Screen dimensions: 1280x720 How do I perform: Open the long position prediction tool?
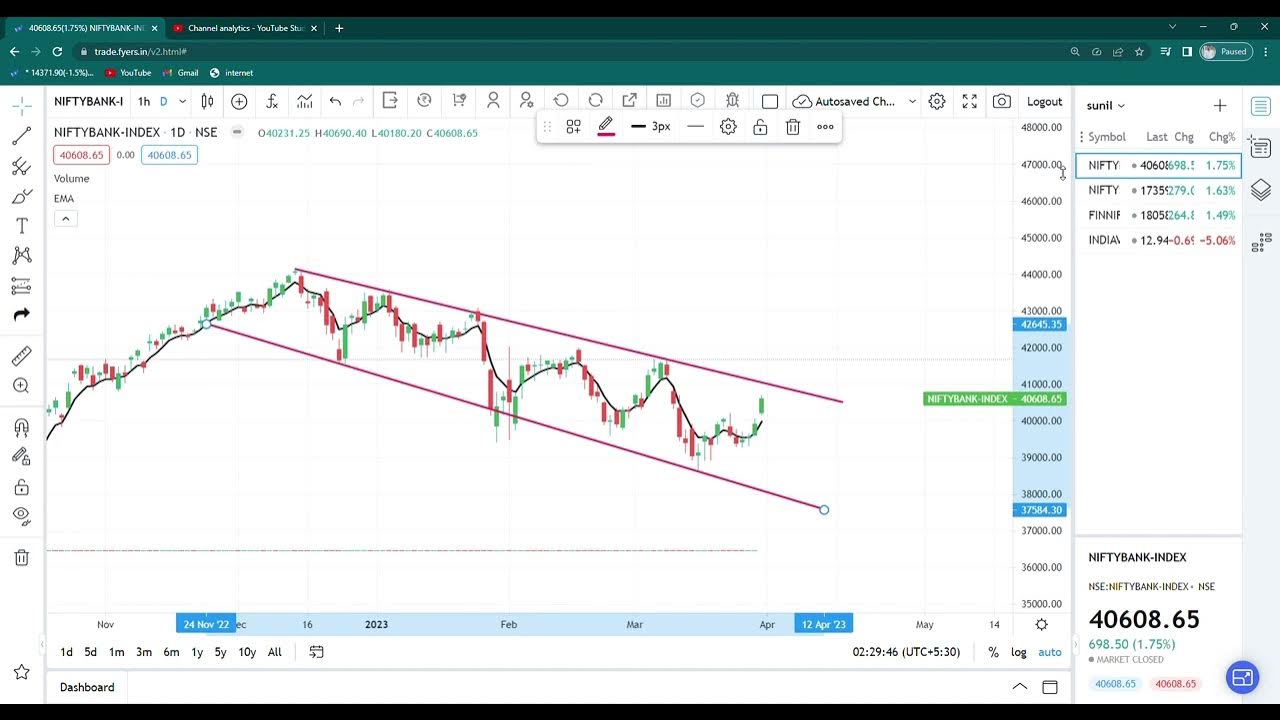(x=21, y=286)
